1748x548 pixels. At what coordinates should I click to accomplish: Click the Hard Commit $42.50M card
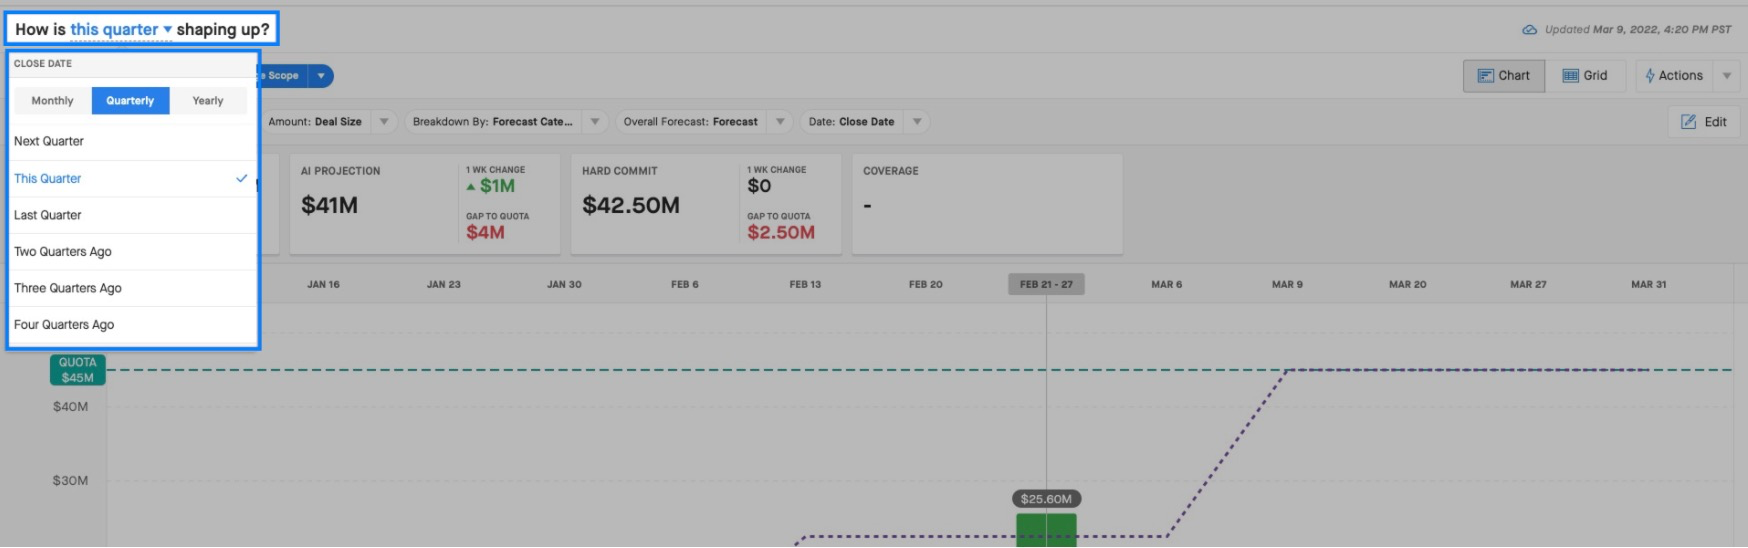tap(706, 204)
